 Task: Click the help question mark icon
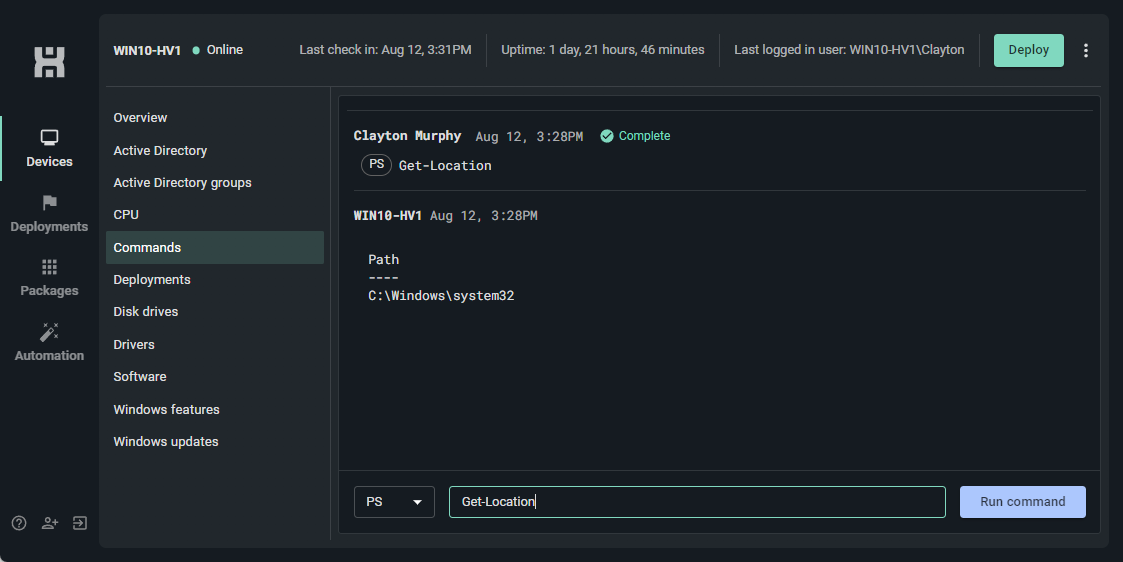point(19,523)
